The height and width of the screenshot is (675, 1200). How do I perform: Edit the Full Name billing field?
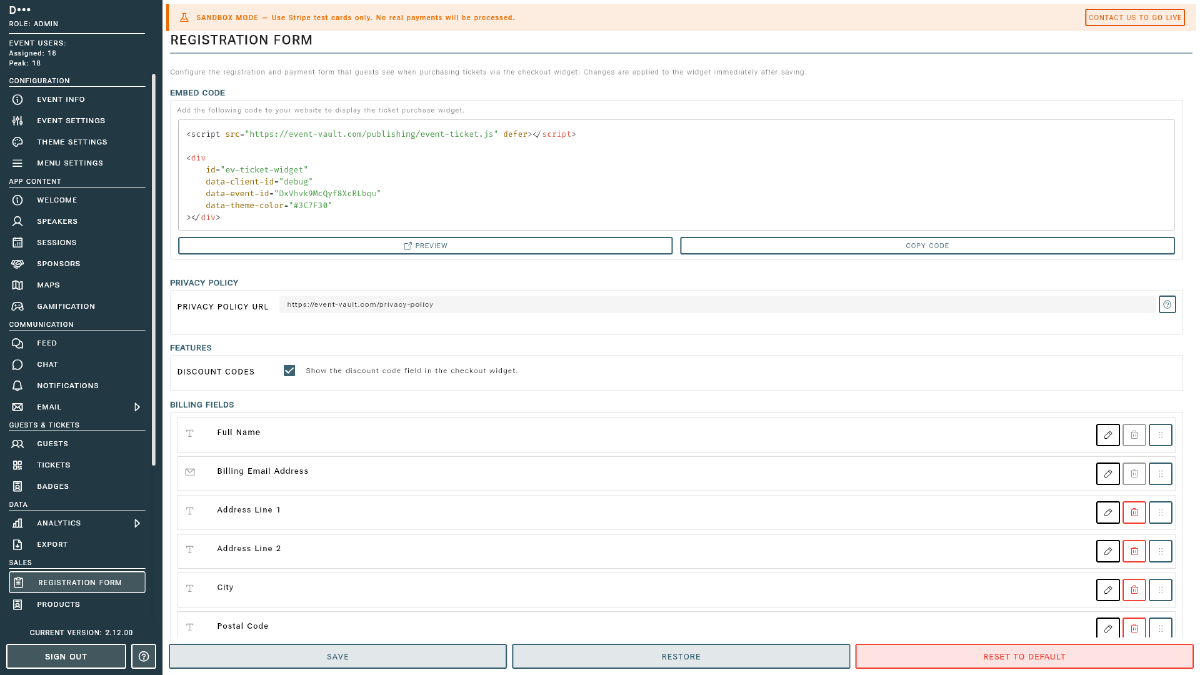coord(1108,435)
